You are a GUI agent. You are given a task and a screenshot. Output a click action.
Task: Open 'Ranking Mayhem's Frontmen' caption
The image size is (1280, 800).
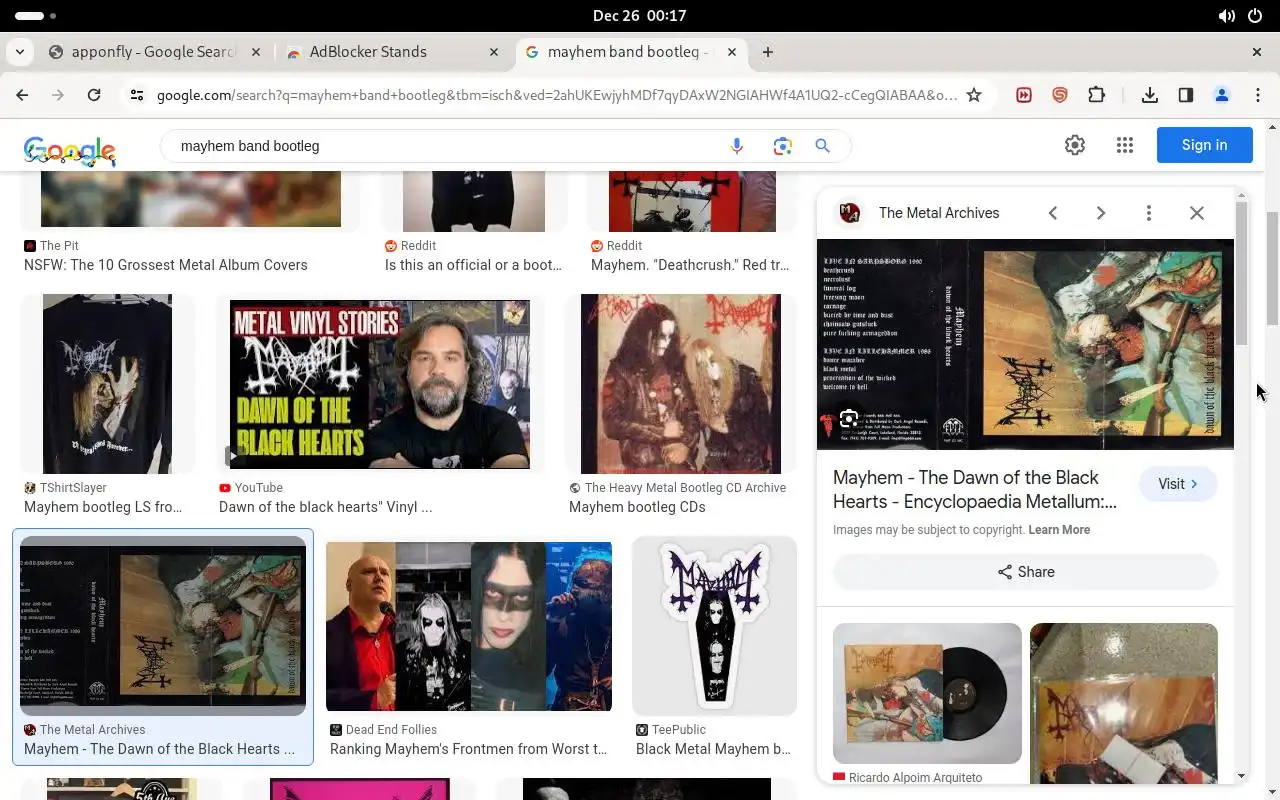(468, 749)
